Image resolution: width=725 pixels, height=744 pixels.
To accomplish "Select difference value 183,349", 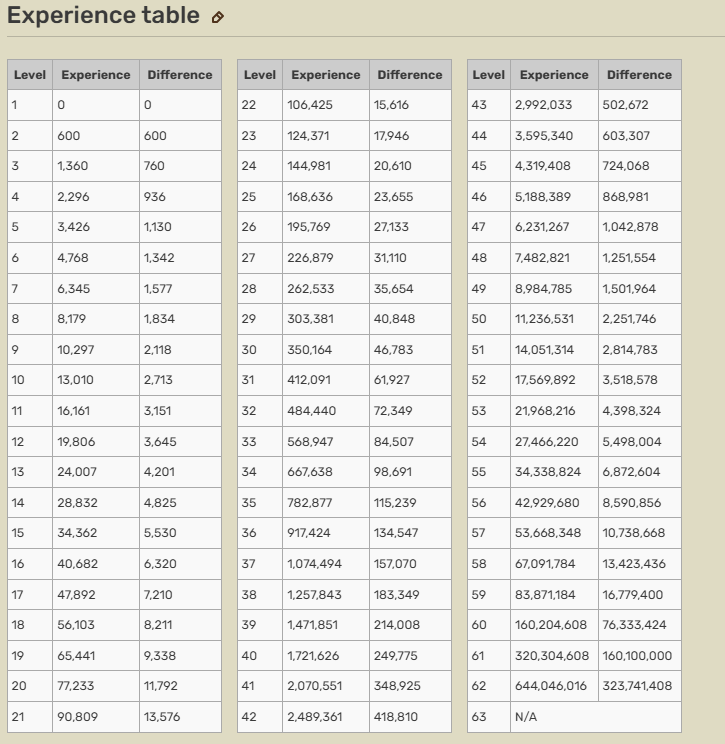I will tap(397, 595).
